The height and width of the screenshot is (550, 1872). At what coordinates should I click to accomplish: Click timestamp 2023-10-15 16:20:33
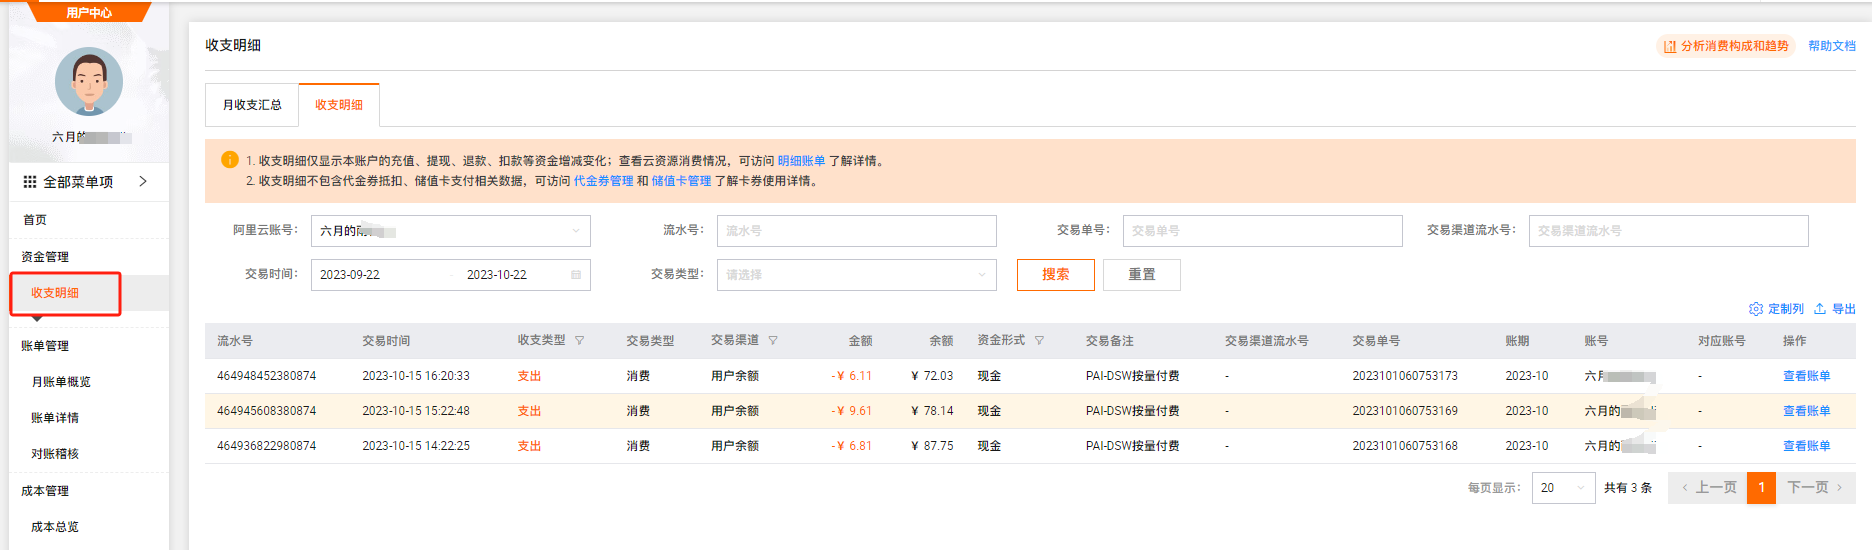(416, 376)
